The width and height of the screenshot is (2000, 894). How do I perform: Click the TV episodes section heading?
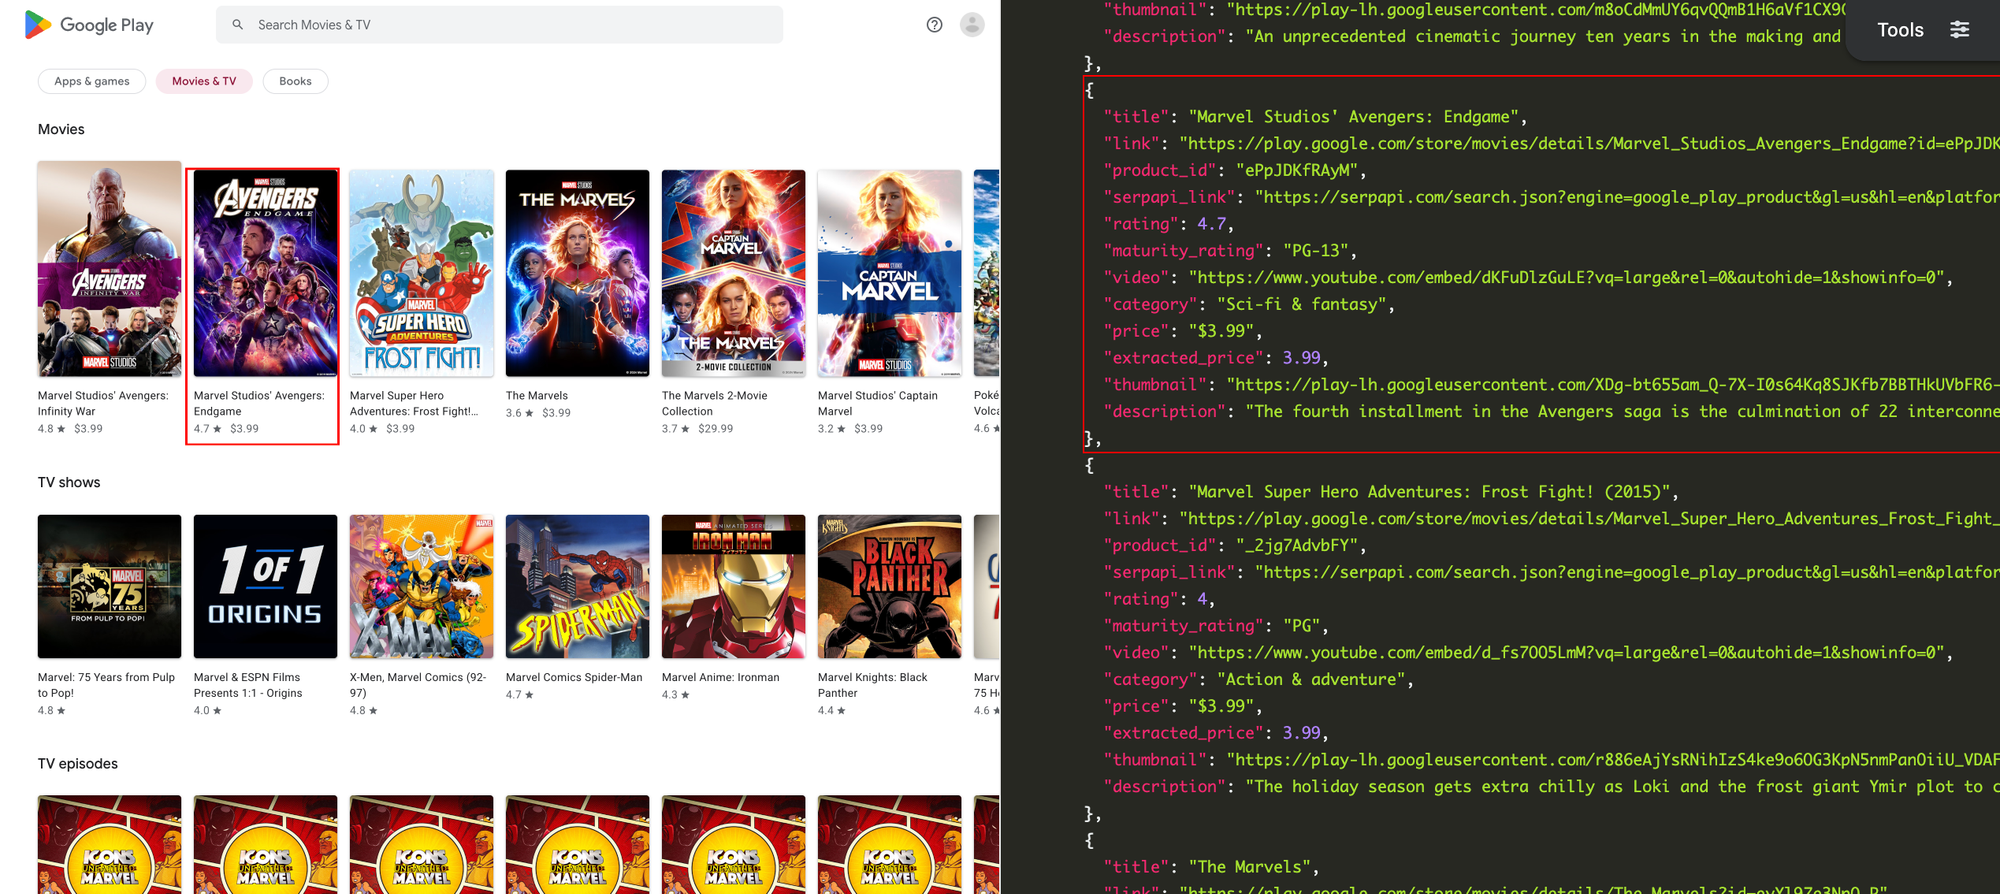pos(78,764)
